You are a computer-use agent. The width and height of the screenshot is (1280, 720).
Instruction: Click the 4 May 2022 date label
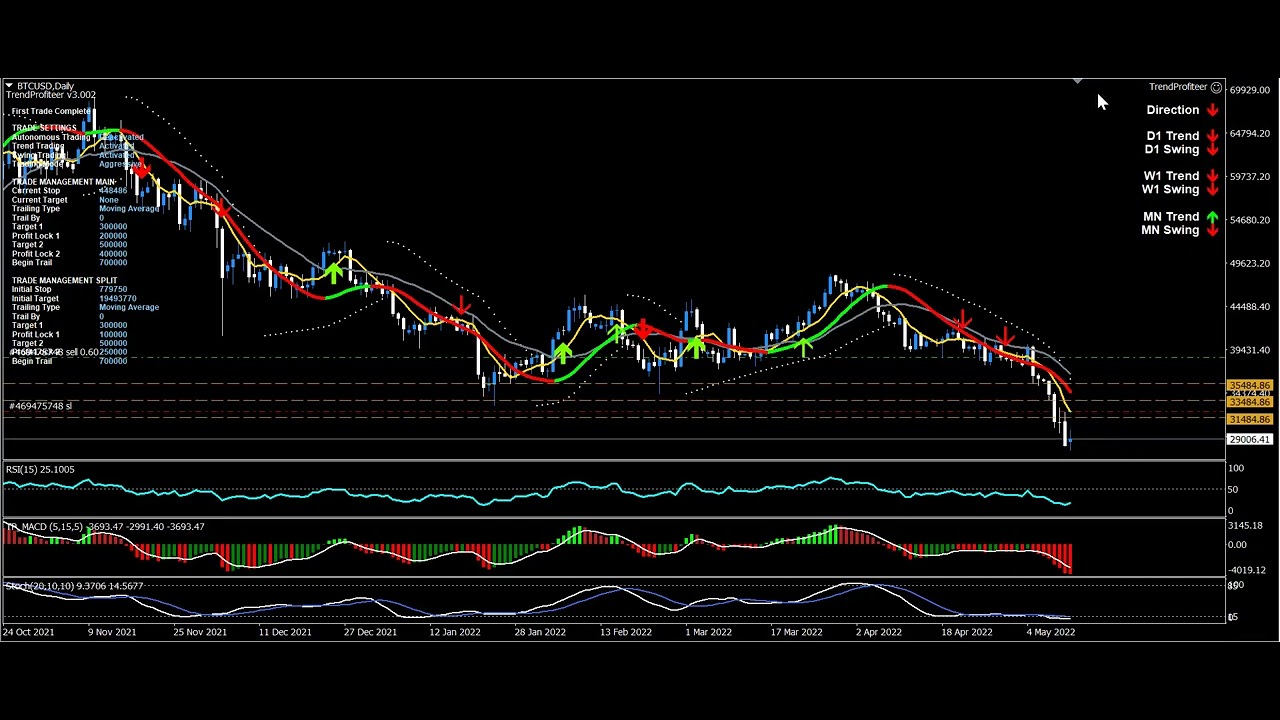1051,632
